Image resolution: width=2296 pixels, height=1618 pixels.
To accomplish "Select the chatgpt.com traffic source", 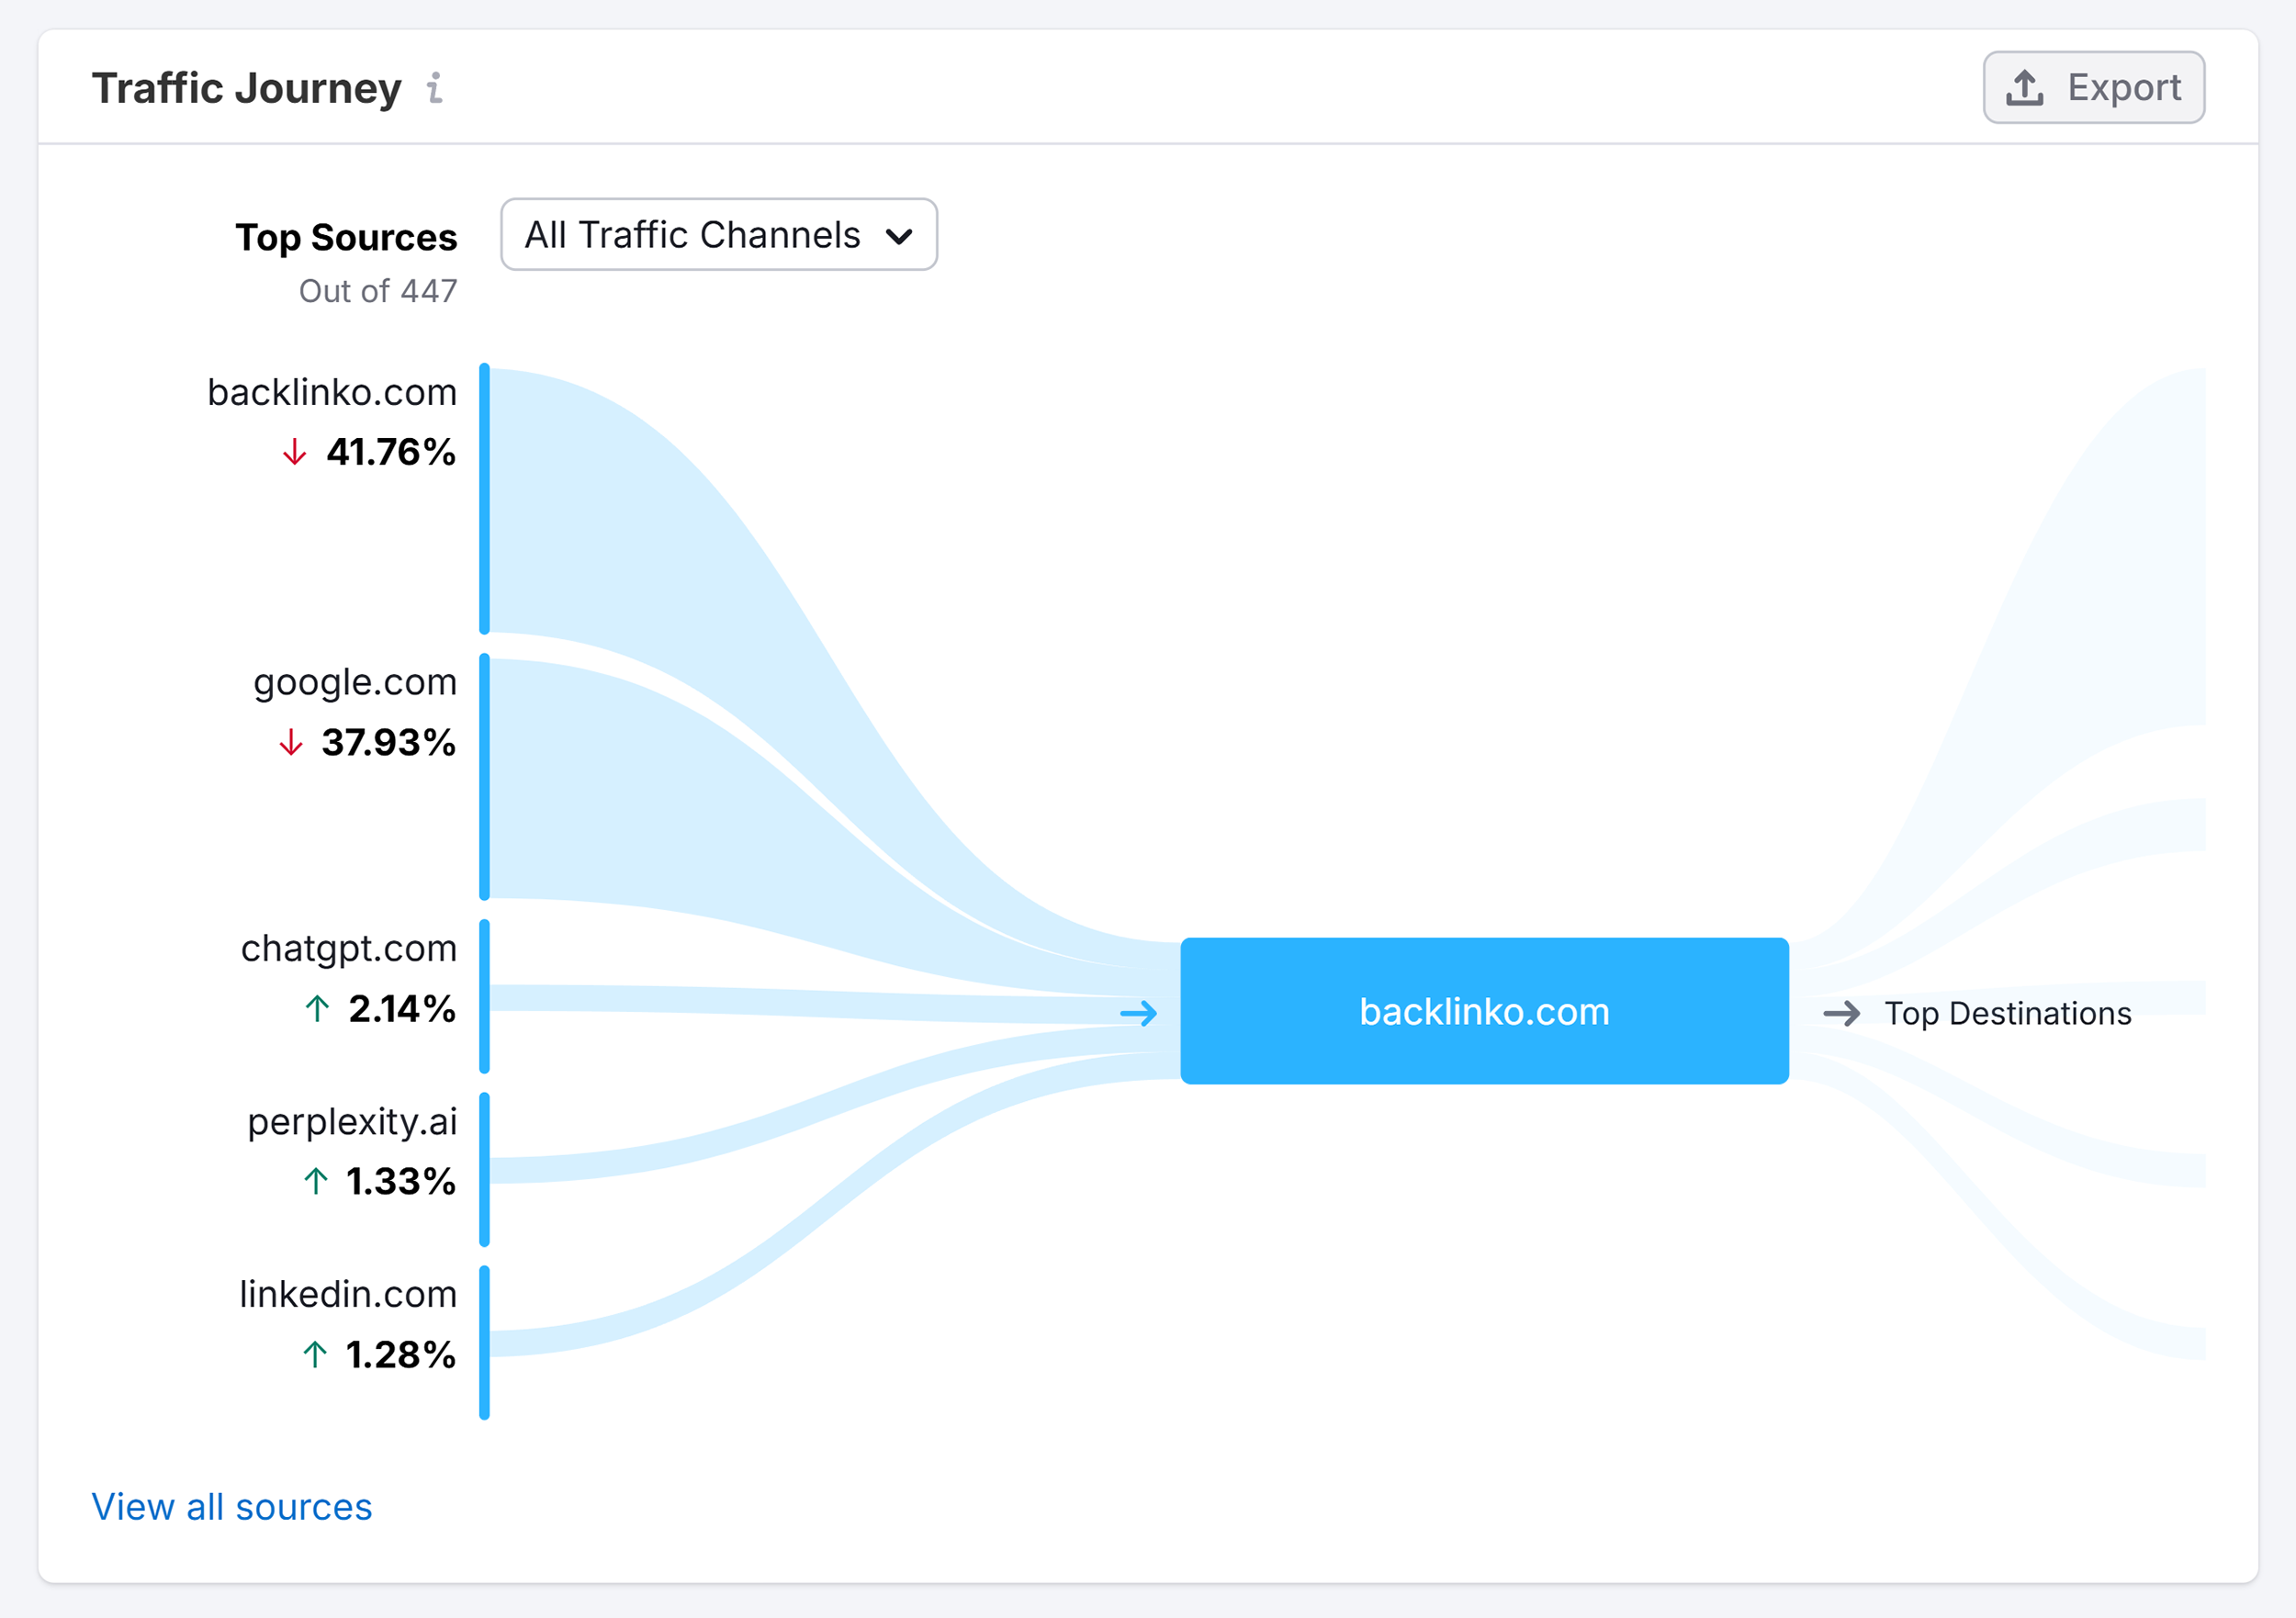I will (349, 948).
